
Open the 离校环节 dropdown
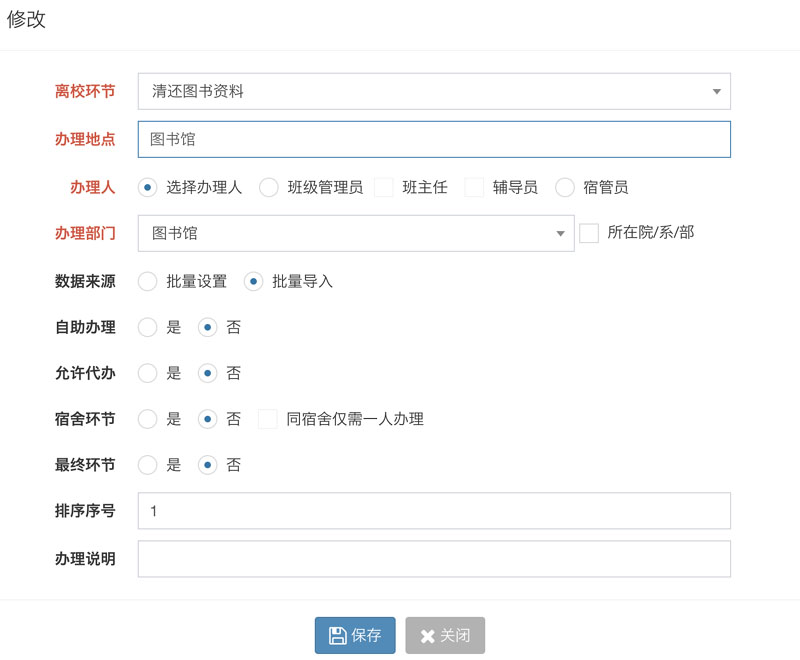(x=434, y=91)
